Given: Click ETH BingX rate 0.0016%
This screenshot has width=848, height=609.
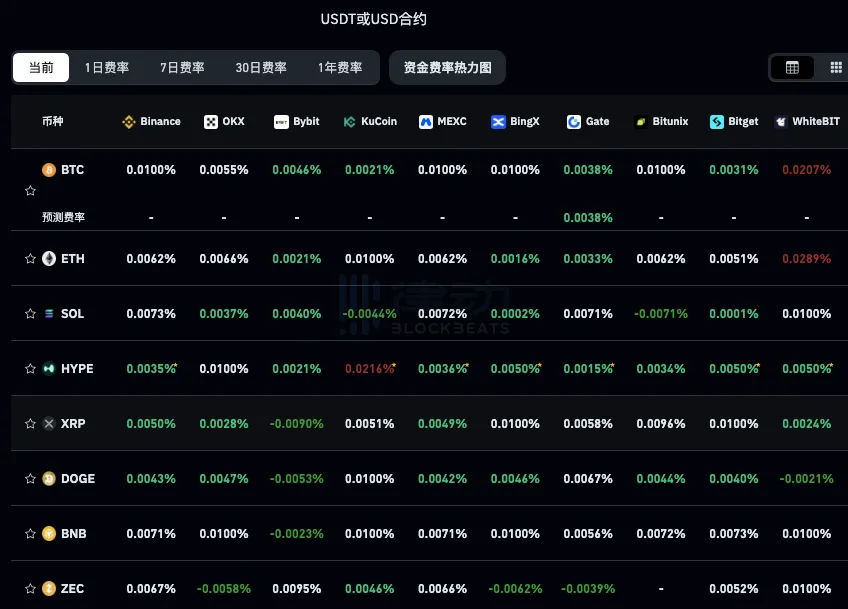Looking at the screenshot, I should (515, 259).
